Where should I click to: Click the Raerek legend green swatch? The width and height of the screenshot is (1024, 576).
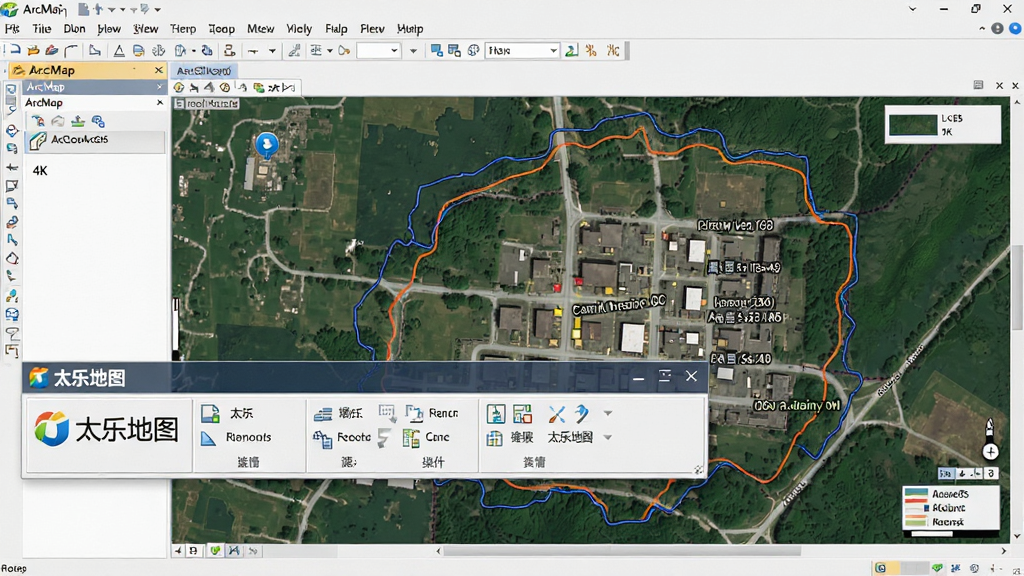point(916,521)
